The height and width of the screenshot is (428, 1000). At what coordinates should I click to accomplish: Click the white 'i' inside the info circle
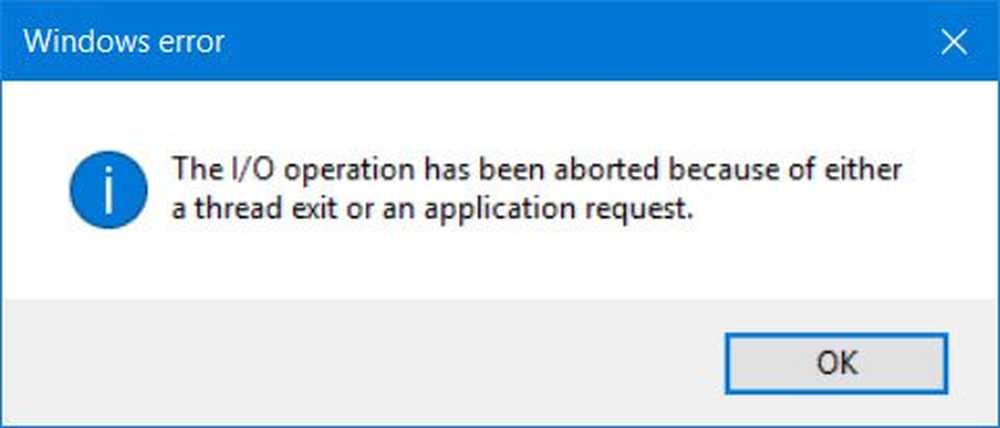pos(108,189)
